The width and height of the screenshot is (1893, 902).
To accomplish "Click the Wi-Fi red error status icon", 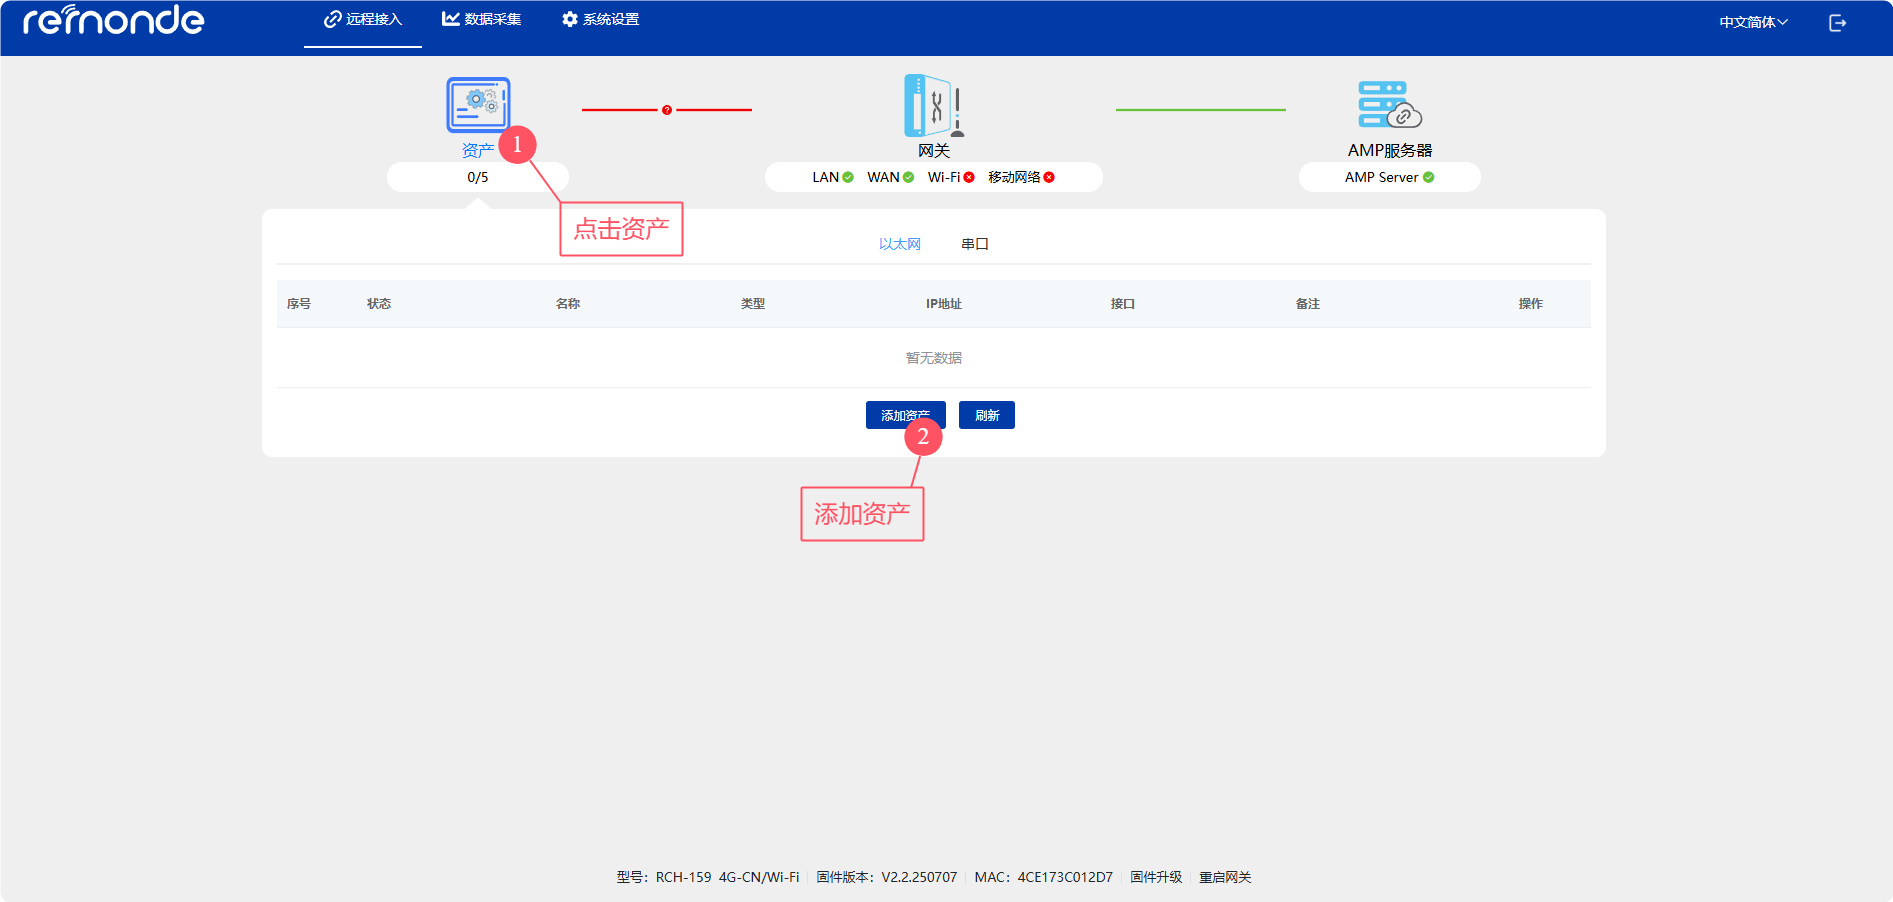I will [969, 178].
